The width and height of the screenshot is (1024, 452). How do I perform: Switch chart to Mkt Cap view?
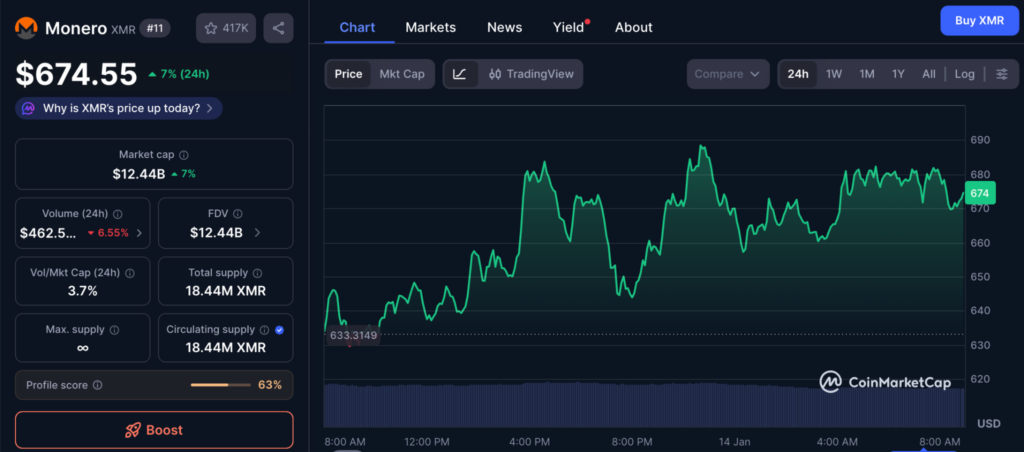[x=401, y=74]
